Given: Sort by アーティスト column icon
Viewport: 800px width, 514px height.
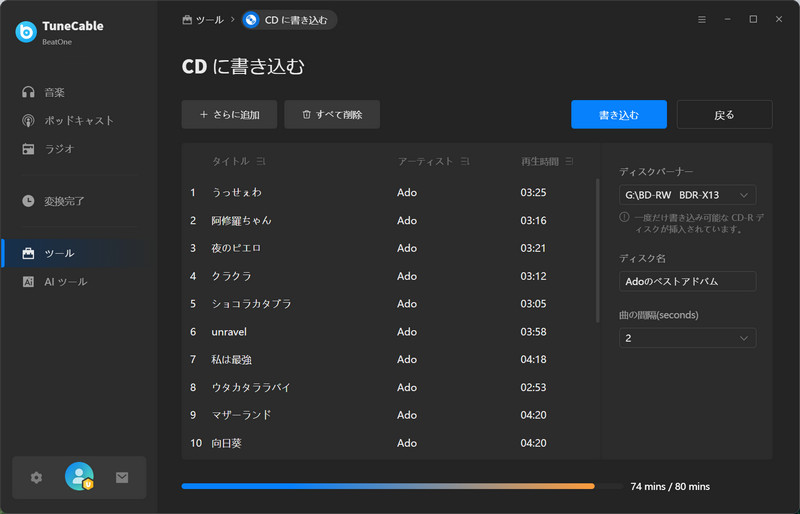Looking at the screenshot, I should tap(465, 161).
